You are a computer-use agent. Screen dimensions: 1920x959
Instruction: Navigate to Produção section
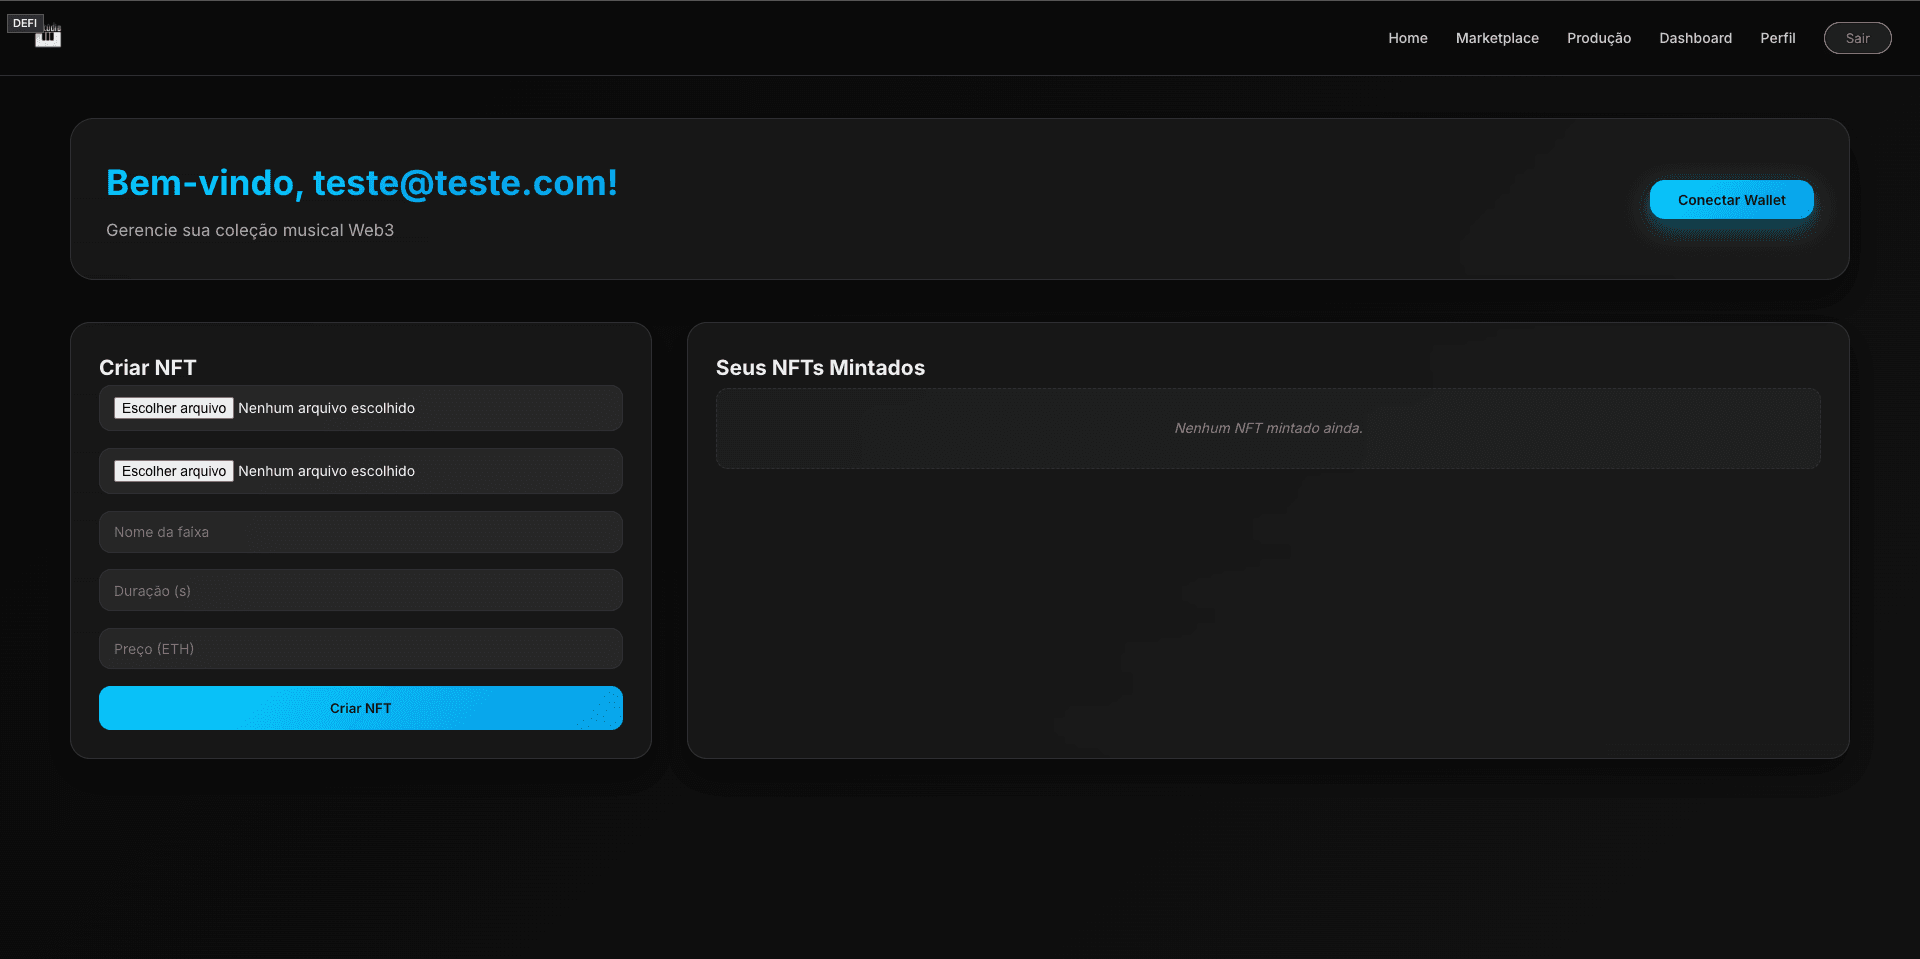[1598, 38]
